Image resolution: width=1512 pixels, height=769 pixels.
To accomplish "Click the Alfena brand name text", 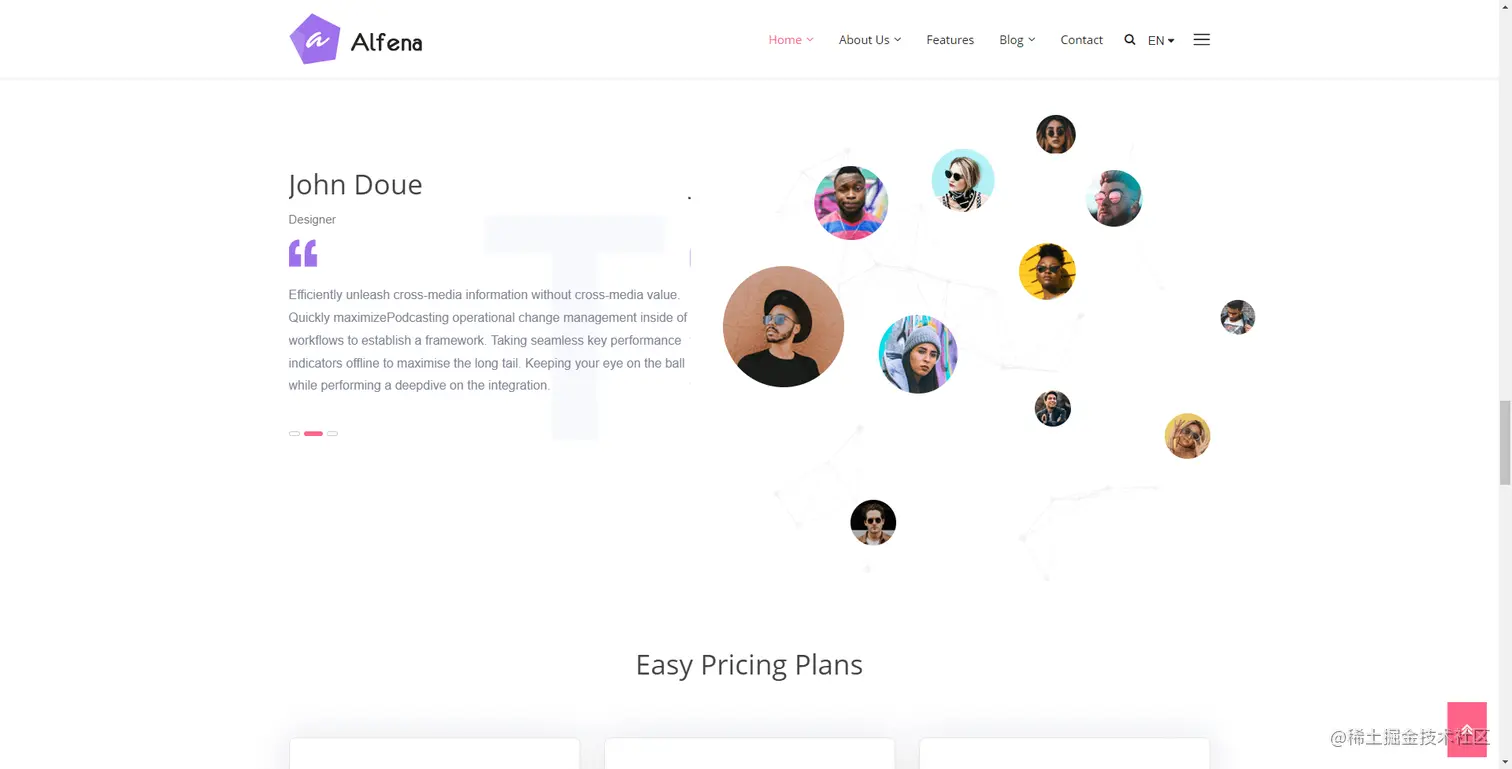I will click(386, 42).
